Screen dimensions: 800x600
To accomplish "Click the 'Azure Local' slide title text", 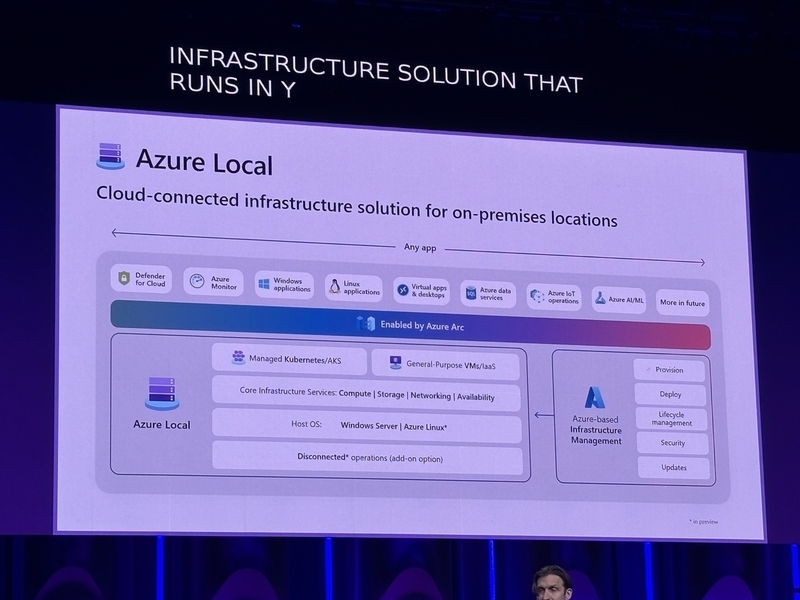I will point(204,162).
